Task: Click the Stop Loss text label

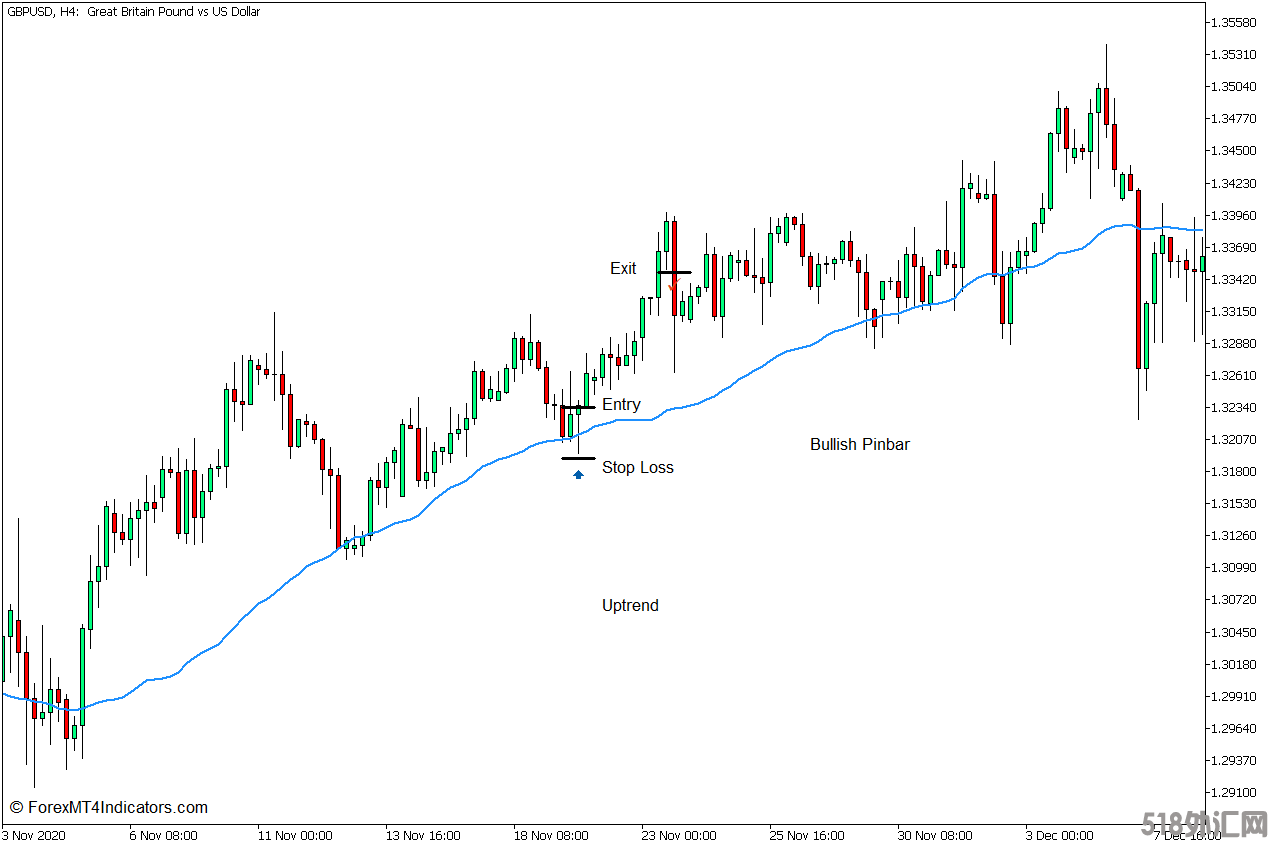Action: (x=637, y=468)
